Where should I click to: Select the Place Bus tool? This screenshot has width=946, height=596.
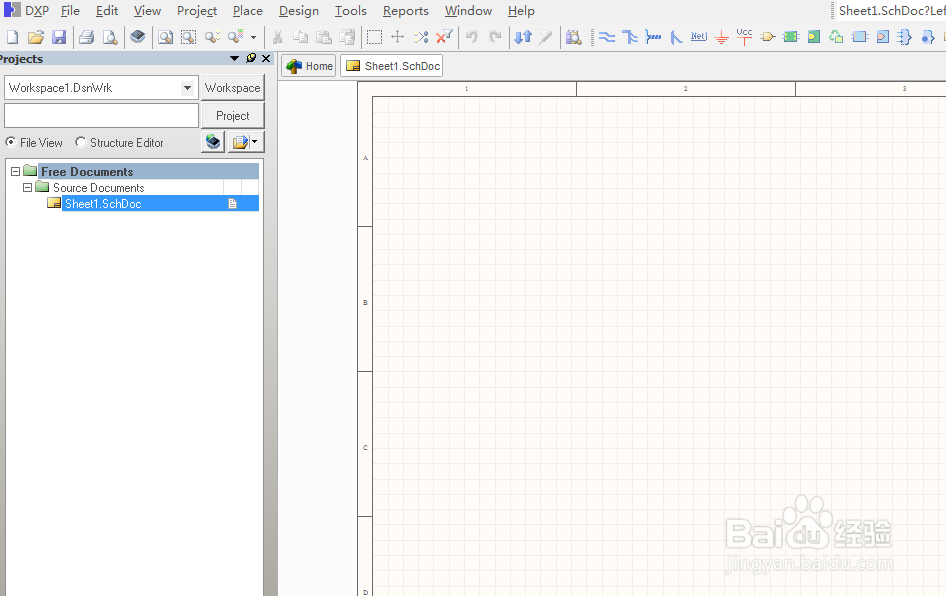click(630, 37)
